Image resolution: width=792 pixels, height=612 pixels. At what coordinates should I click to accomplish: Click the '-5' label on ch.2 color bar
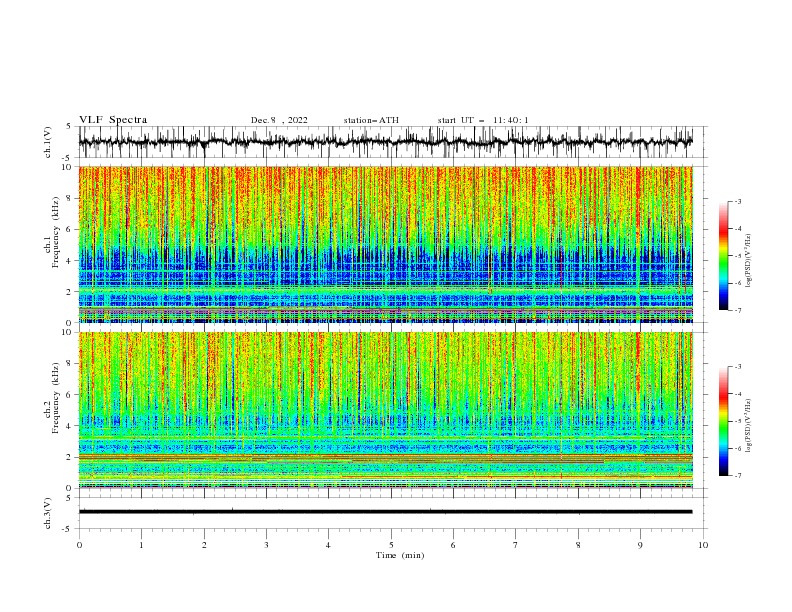click(737, 421)
